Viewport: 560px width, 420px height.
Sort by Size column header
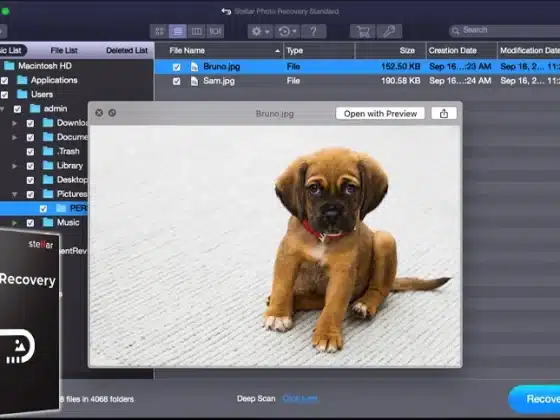point(391,51)
